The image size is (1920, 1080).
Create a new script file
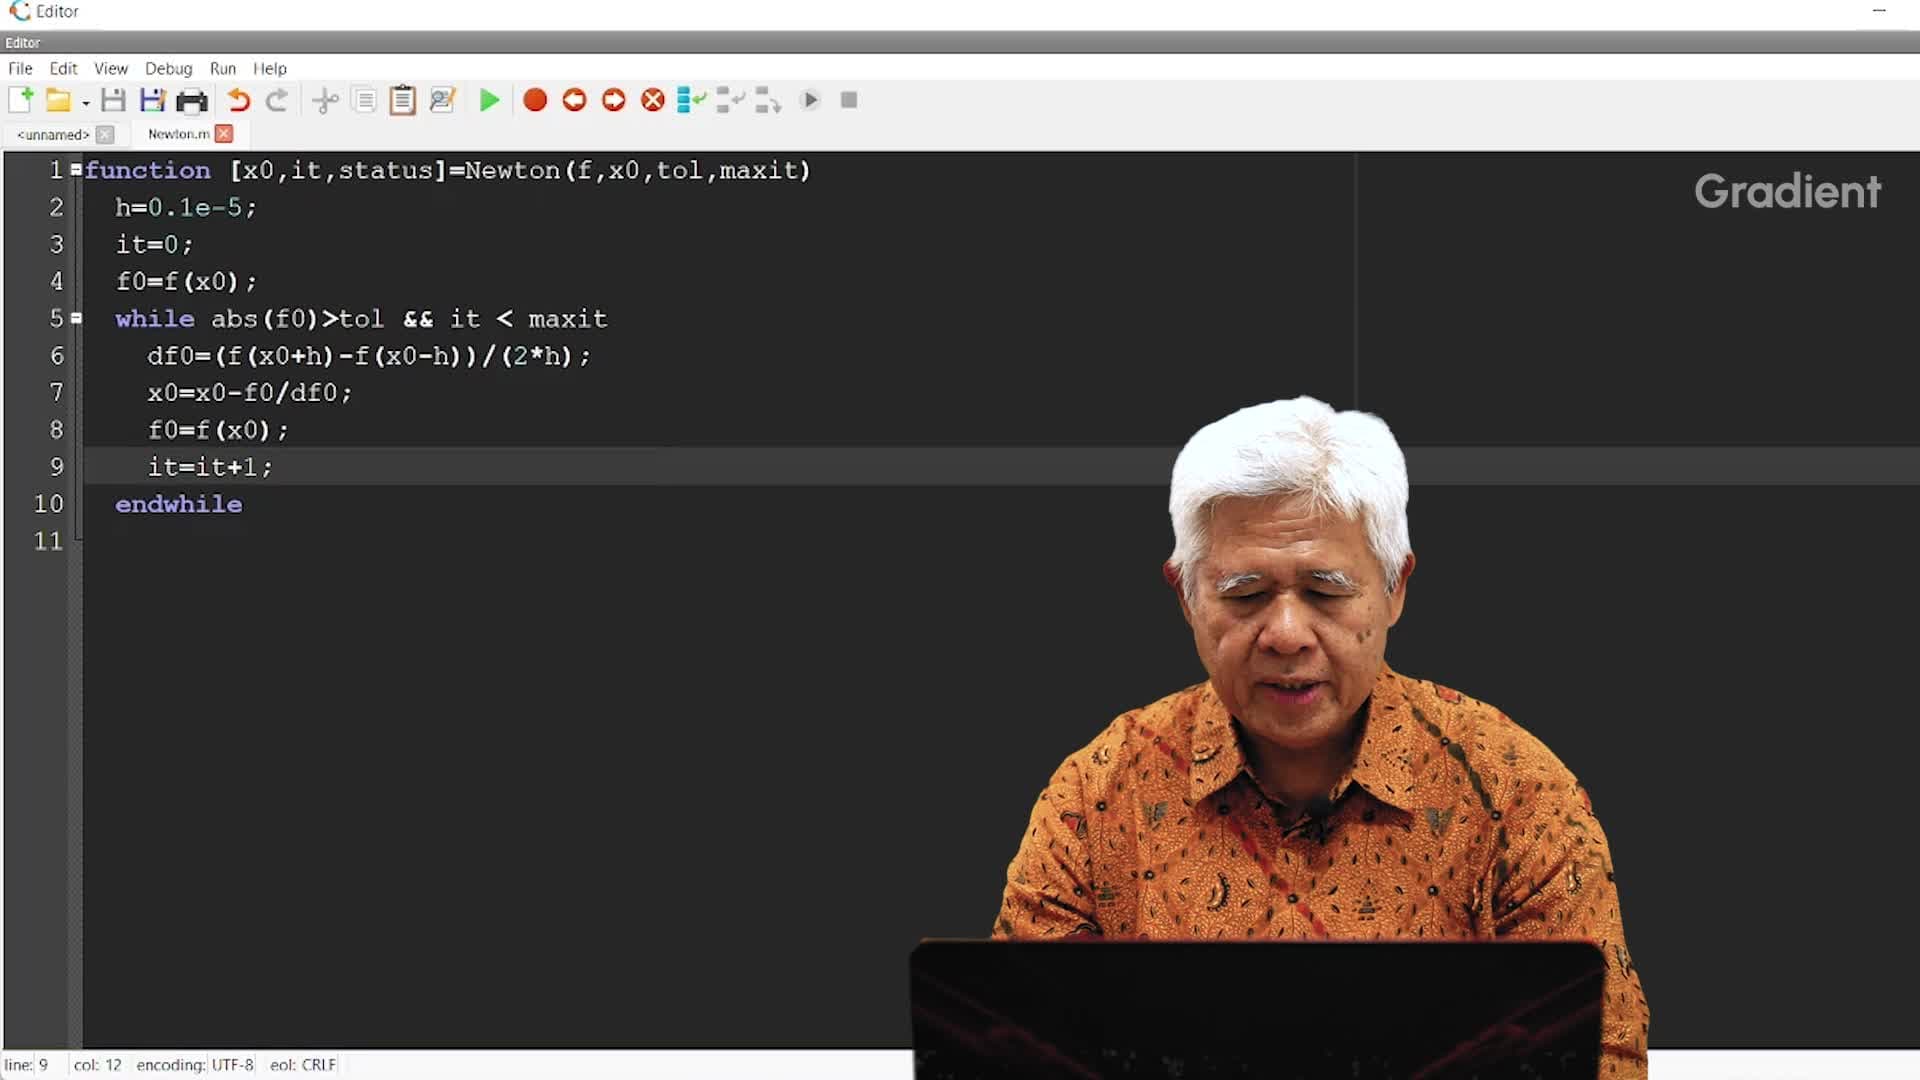[x=21, y=100]
